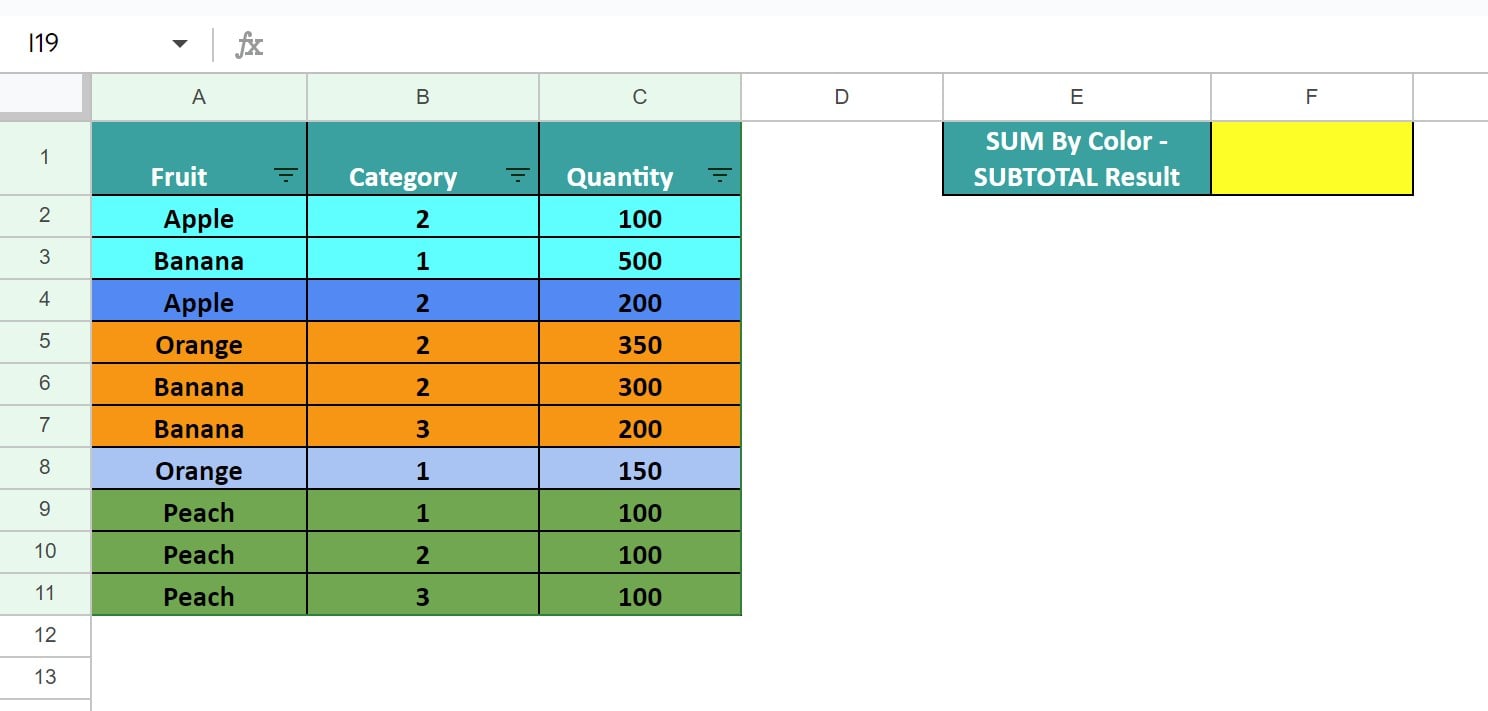Select the Peach cell in row 11
Viewport: 1488px width, 711px height.
(198, 596)
